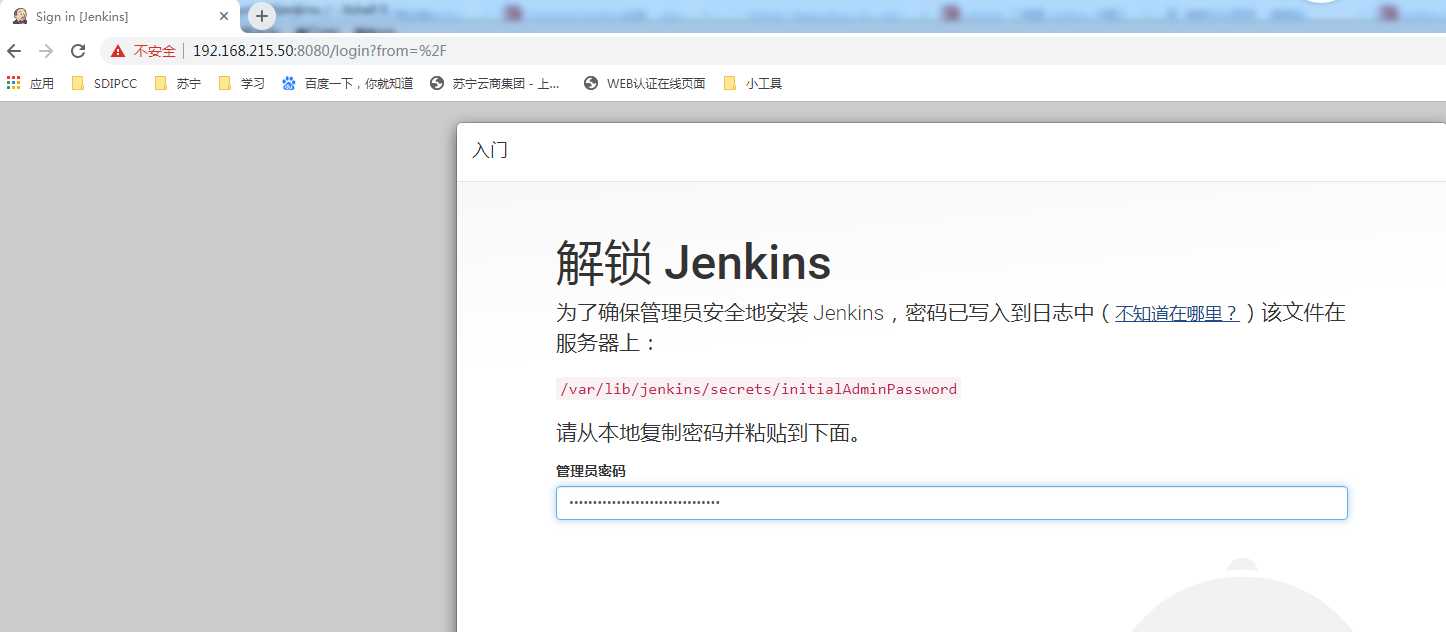Select the Sign in [Jenkins] tab
This screenshot has width=1446, height=632.
[x=120, y=17]
